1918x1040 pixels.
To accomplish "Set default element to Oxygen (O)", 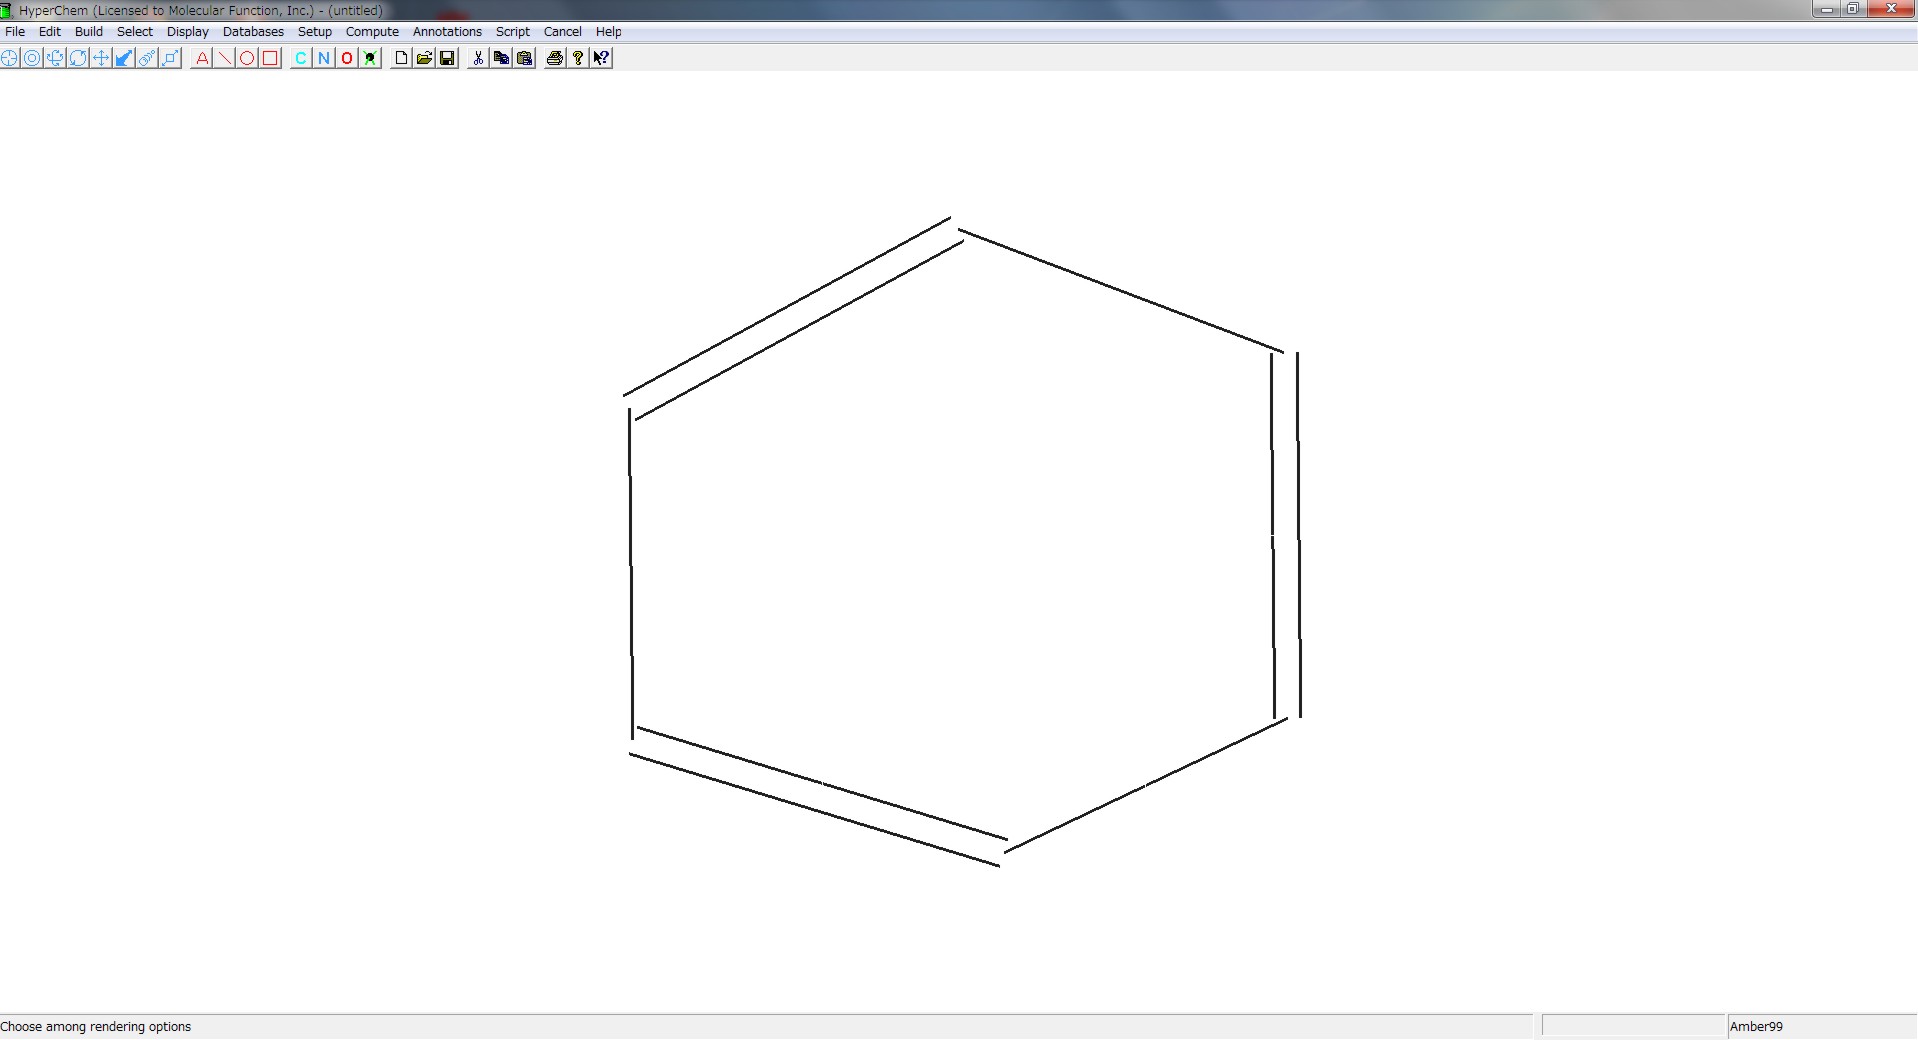I will [347, 58].
